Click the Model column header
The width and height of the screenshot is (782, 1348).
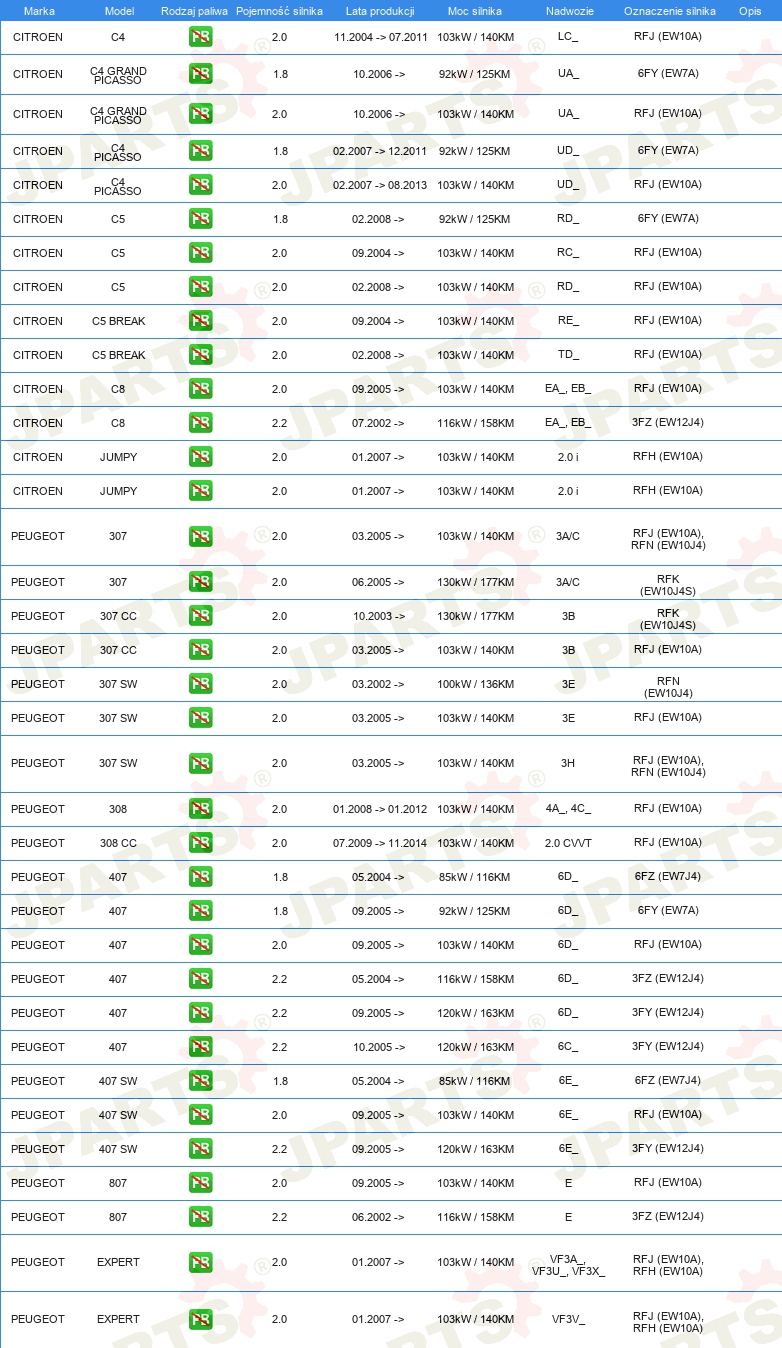click(x=119, y=11)
